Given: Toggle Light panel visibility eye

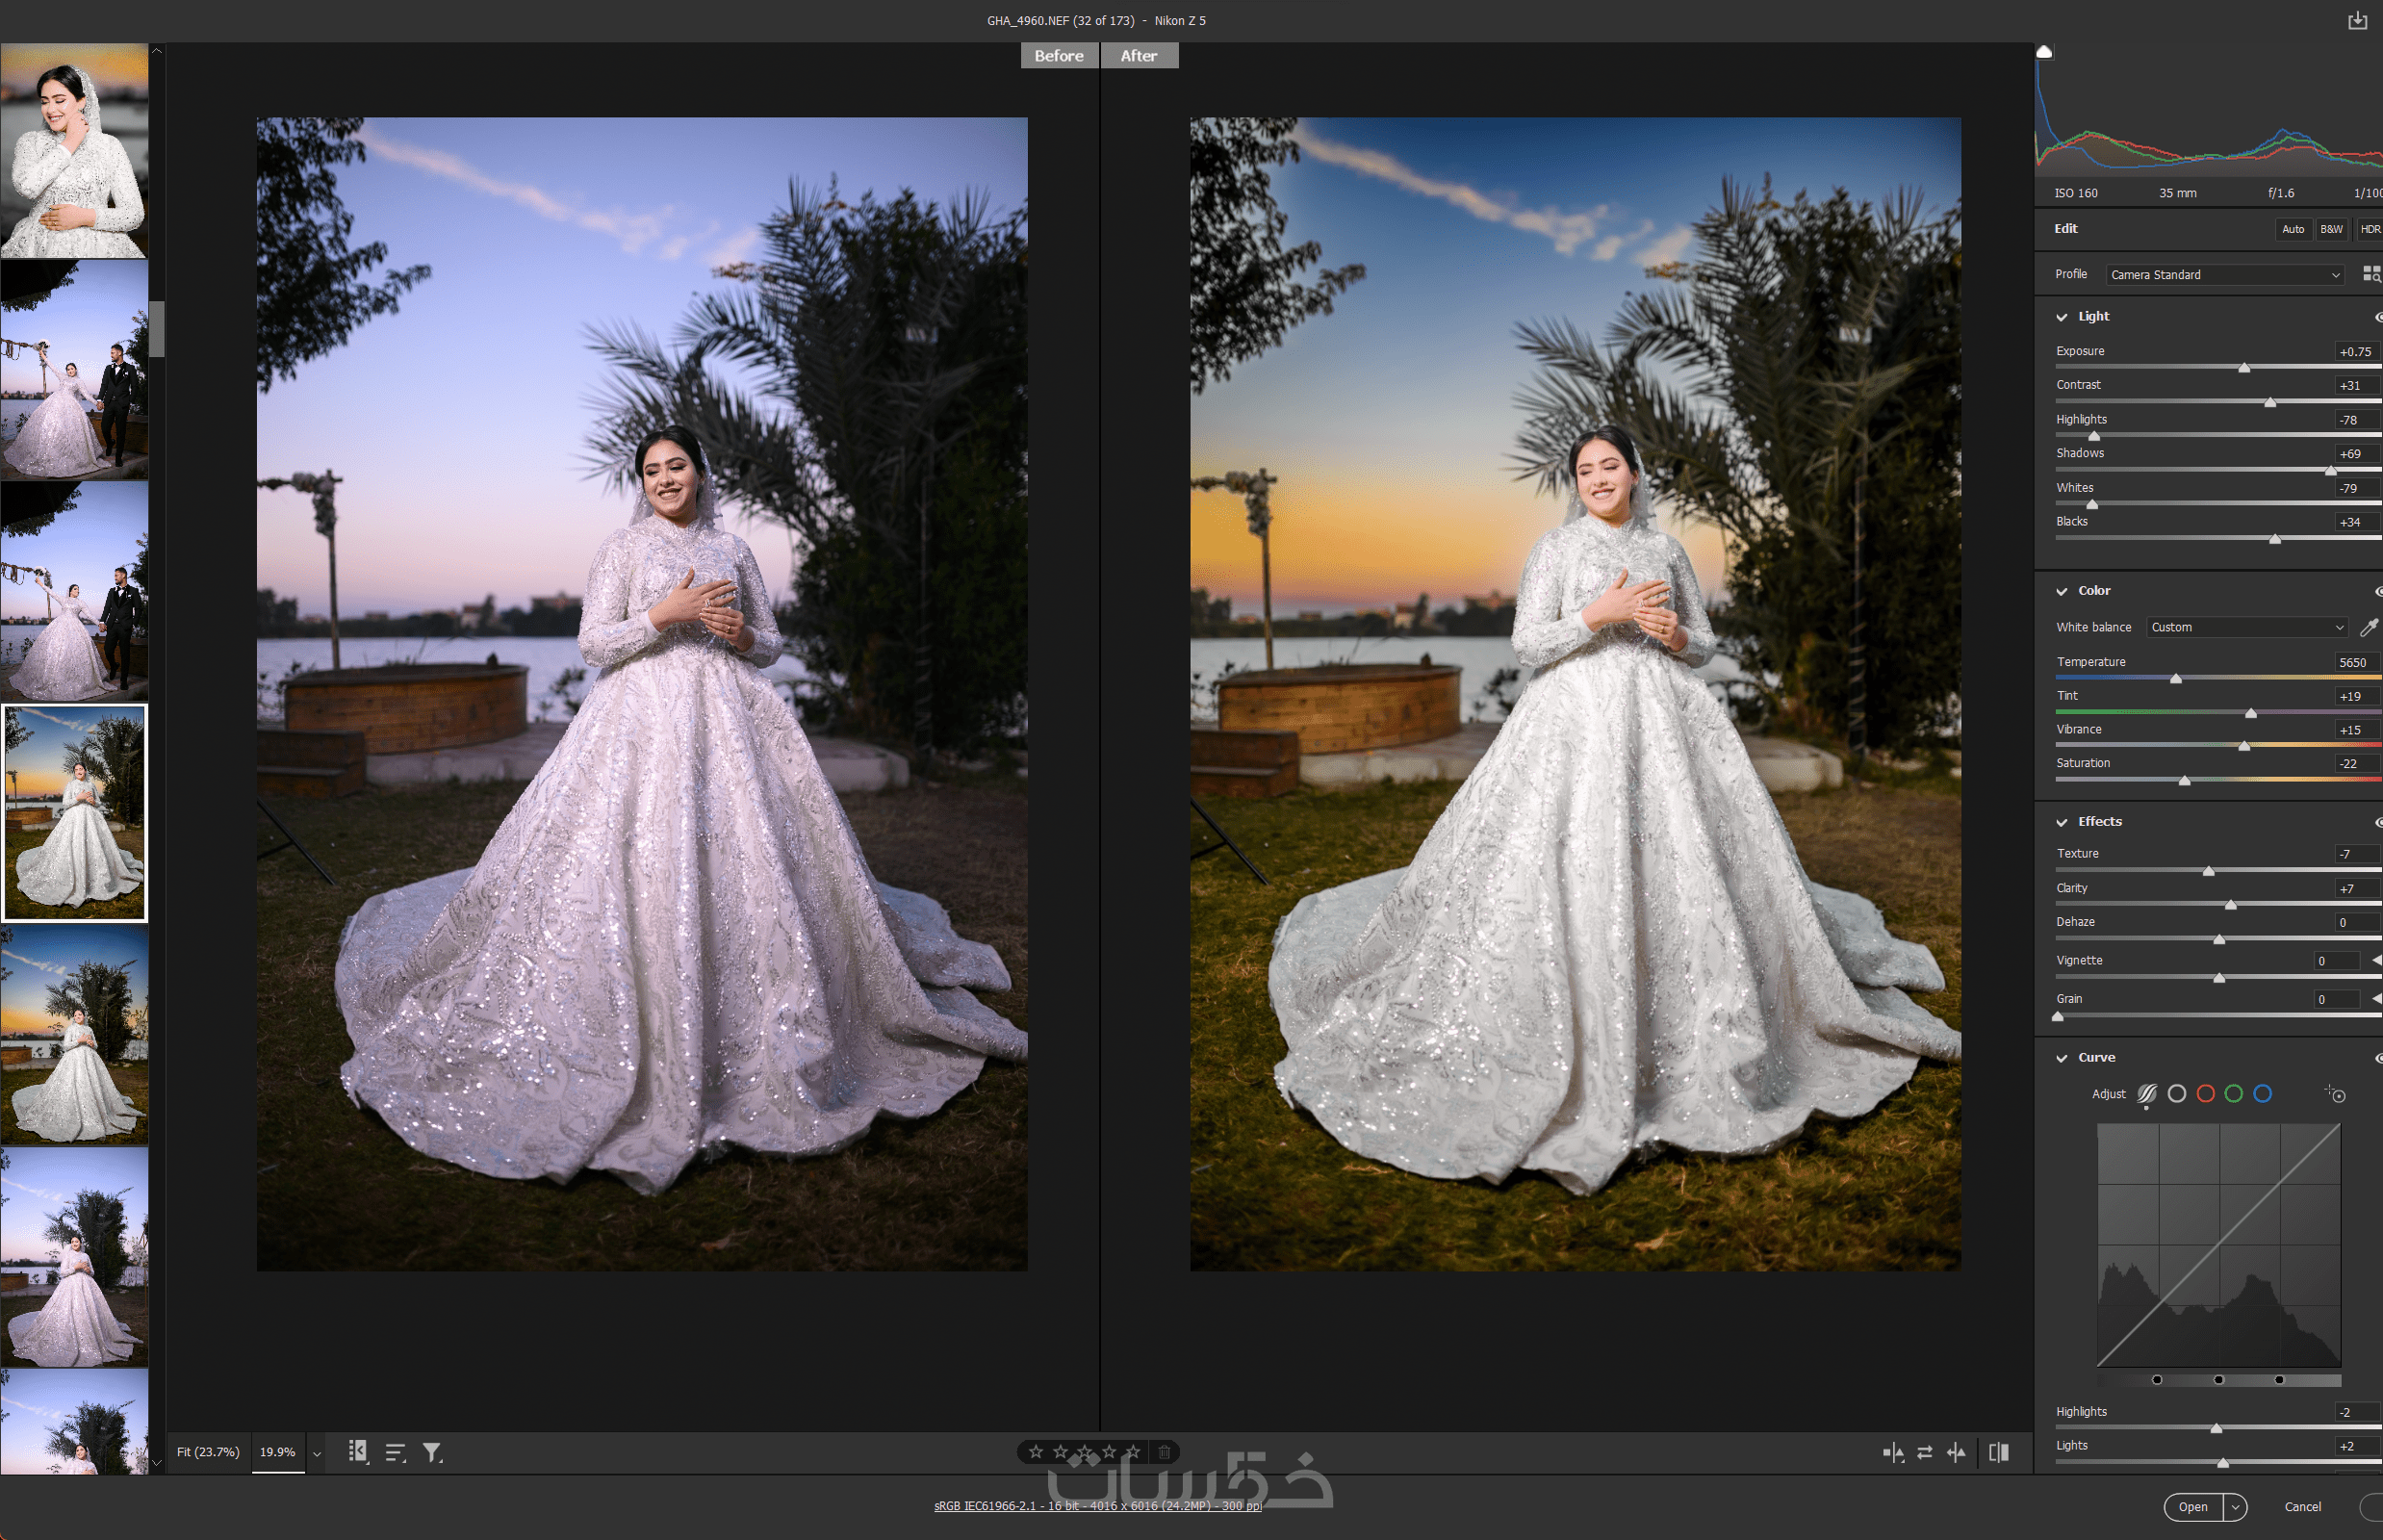Looking at the screenshot, I should click(x=2377, y=317).
